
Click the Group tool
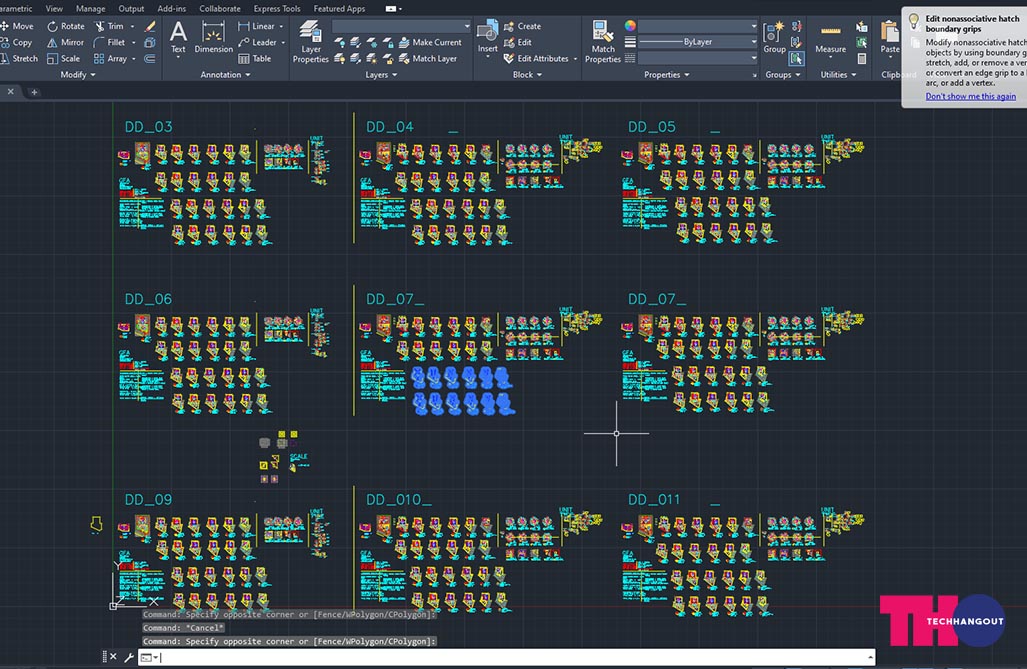click(x=774, y=37)
